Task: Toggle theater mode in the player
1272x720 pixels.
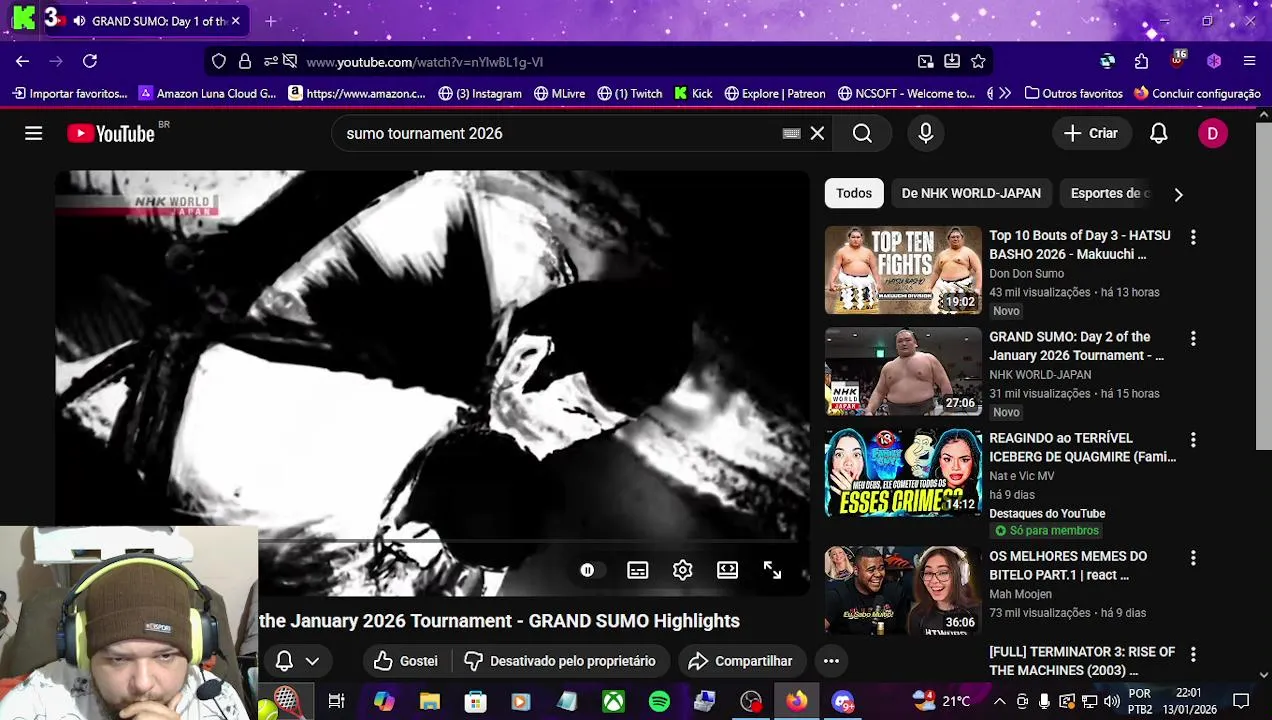Action: click(727, 570)
